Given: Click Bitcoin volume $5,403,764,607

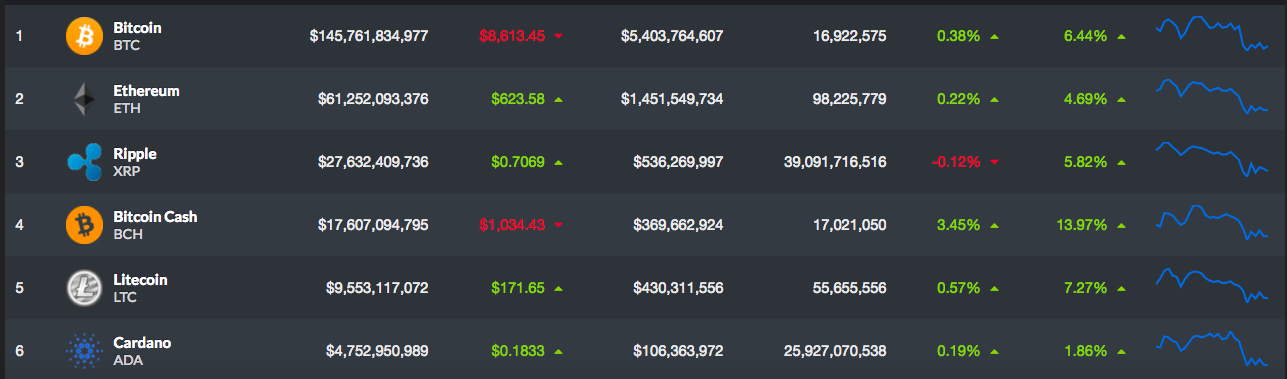Looking at the screenshot, I should (x=672, y=36).
